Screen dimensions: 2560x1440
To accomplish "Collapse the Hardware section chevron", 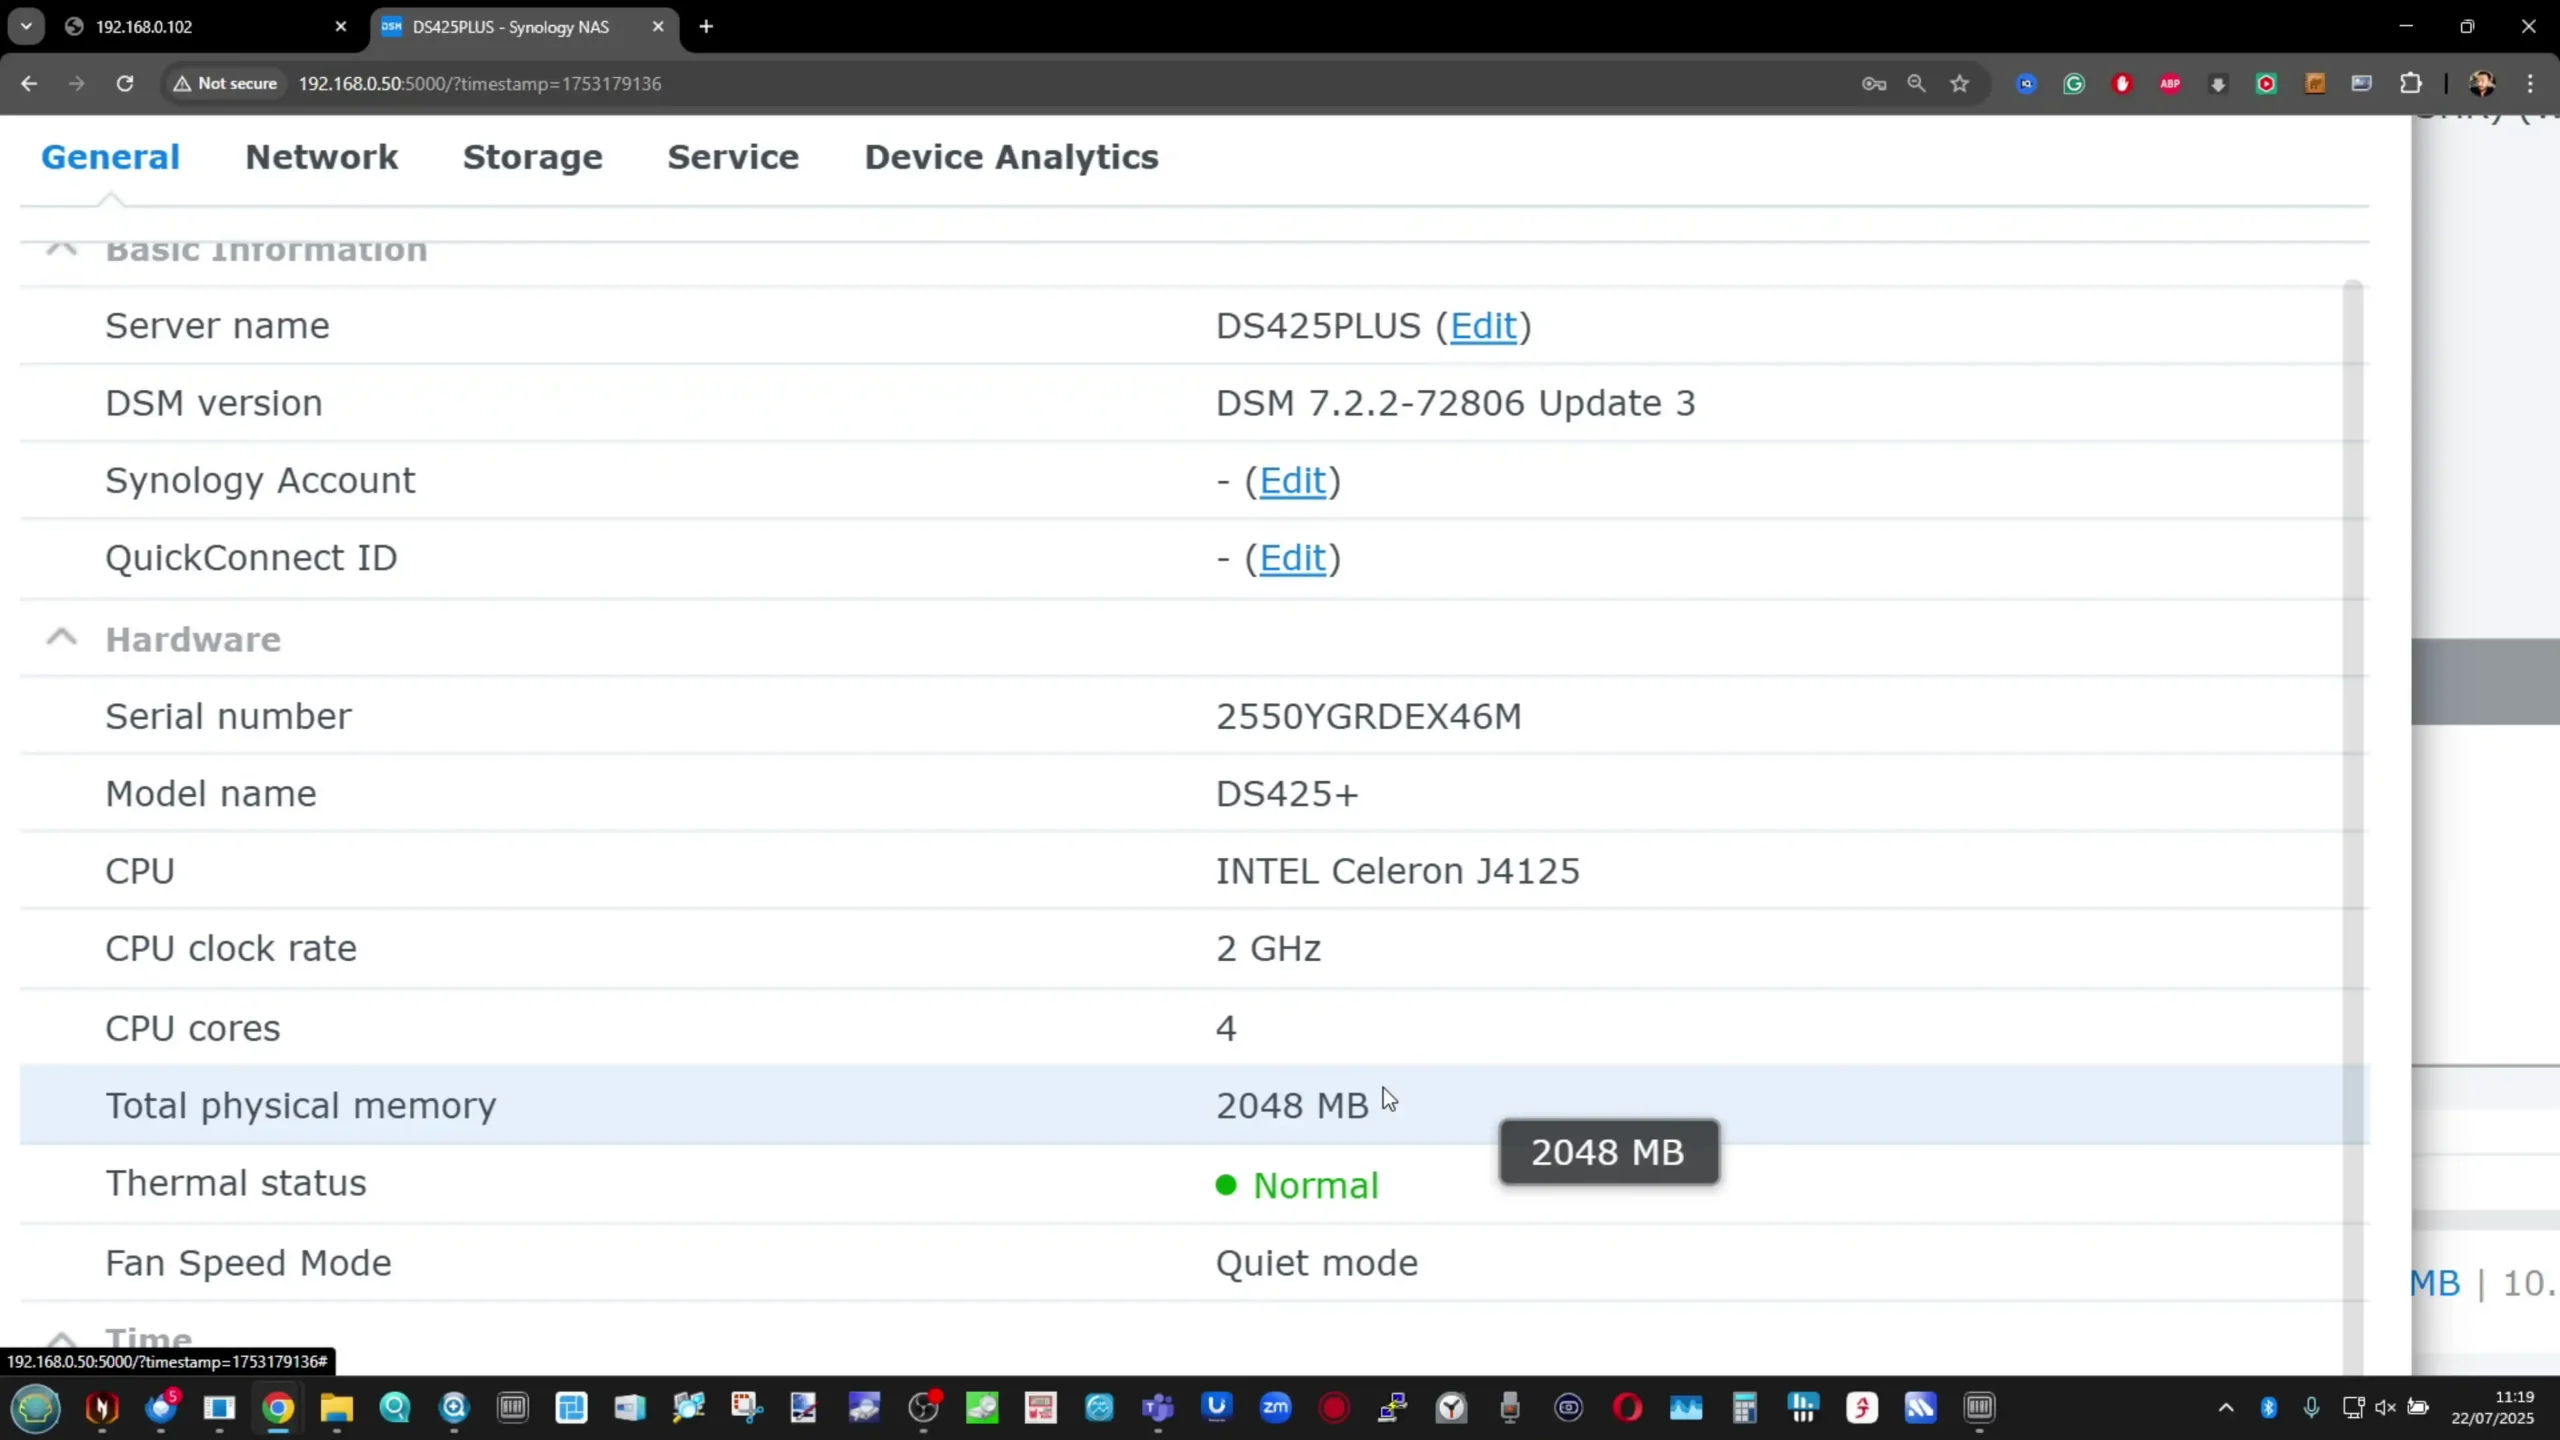I will pos(62,638).
